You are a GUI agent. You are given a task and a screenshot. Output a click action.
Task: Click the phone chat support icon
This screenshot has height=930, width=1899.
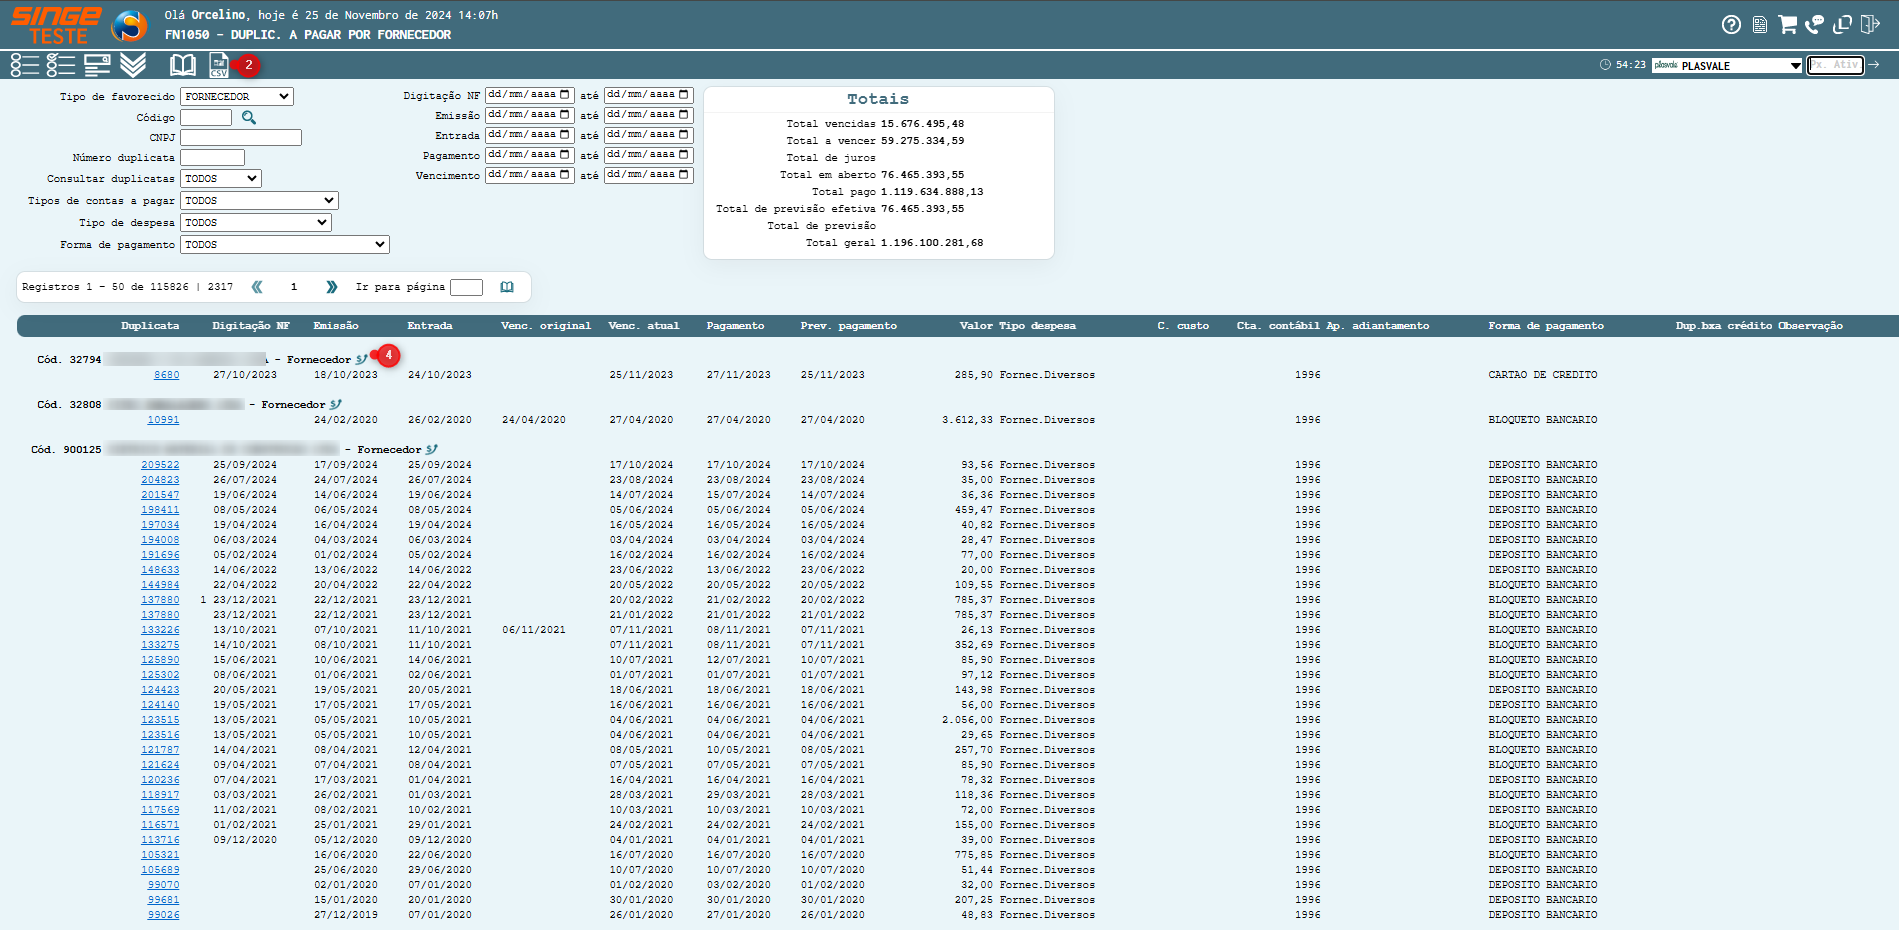(1814, 25)
